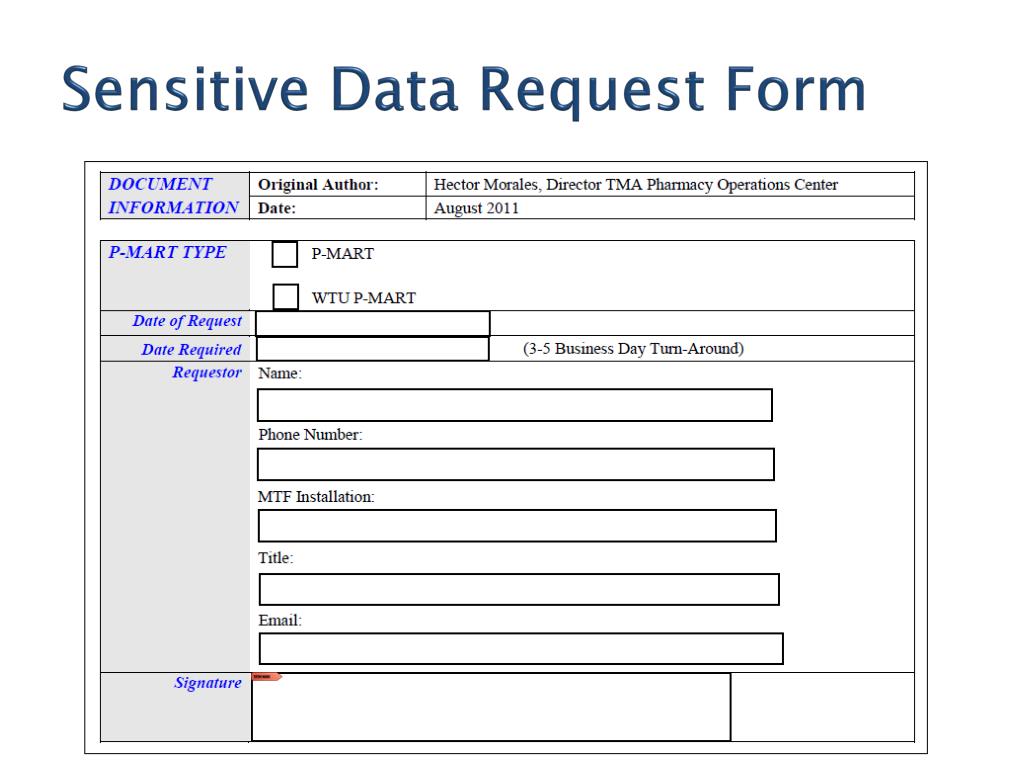The height and width of the screenshot is (768, 1024).
Task: Select the blue Requestor section label
Action: pos(207,372)
